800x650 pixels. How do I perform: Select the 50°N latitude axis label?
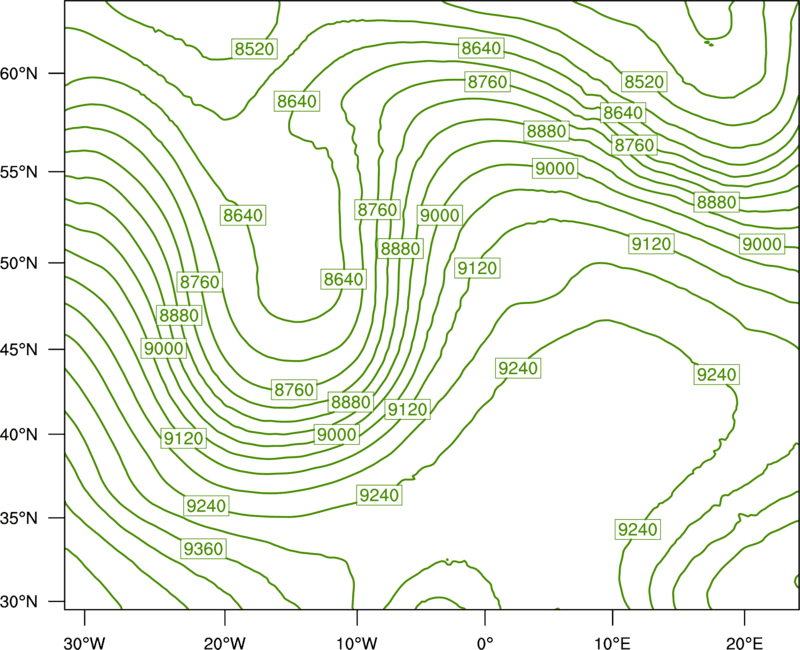tap(19, 263)
